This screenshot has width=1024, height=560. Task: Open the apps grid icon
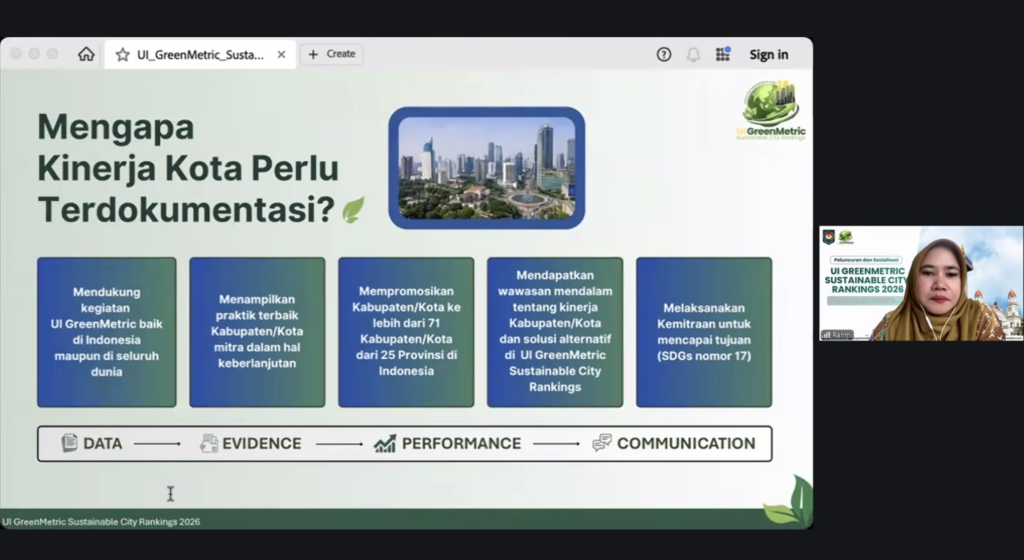click(723, 54)
